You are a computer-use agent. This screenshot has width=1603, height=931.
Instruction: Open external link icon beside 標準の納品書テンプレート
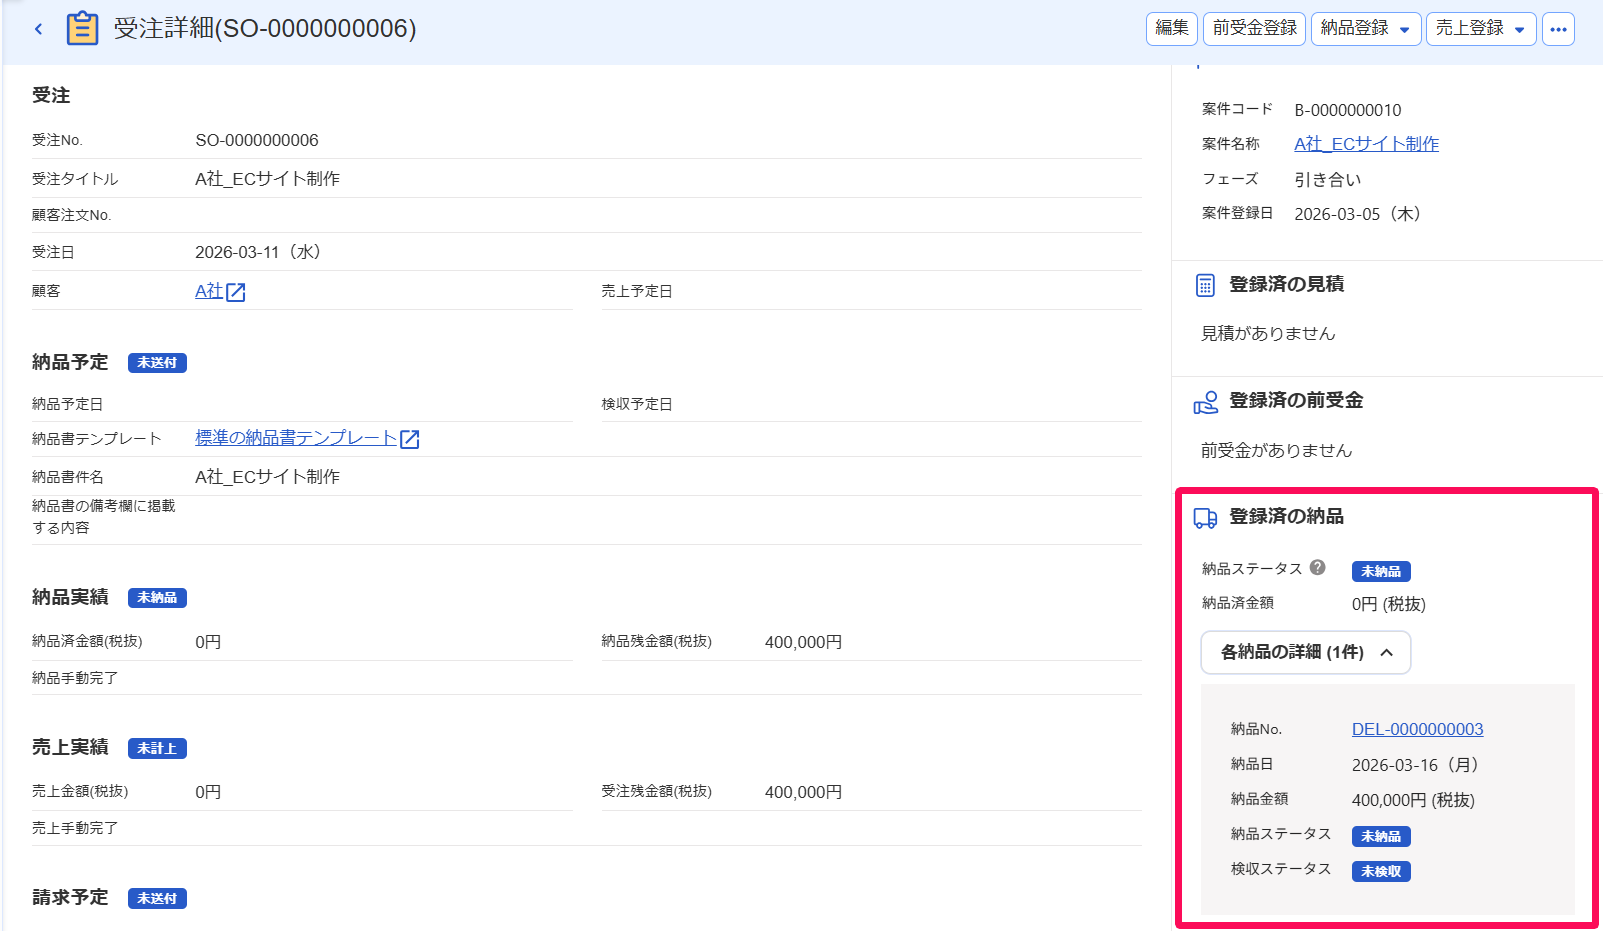[410, 439]
